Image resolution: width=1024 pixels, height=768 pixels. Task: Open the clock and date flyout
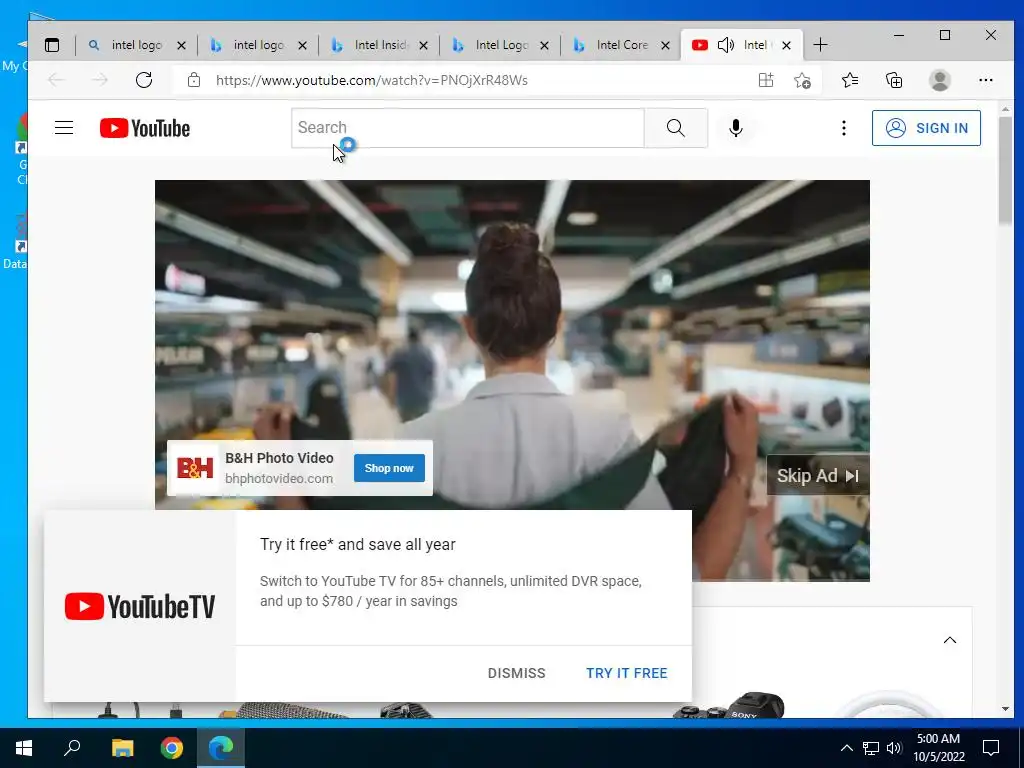938,748
